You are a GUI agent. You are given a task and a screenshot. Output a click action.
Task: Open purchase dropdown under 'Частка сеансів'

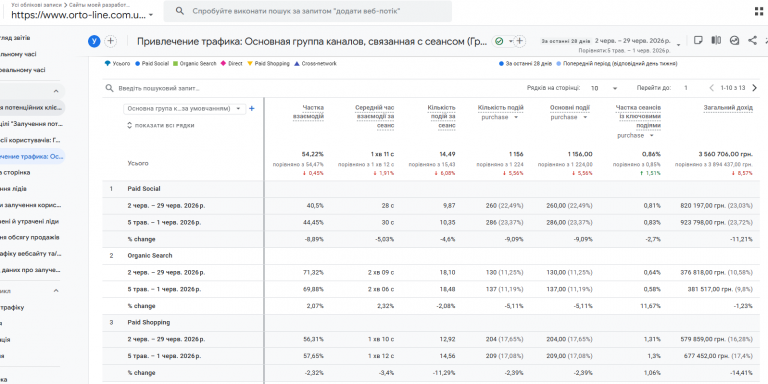pos(635,136)
